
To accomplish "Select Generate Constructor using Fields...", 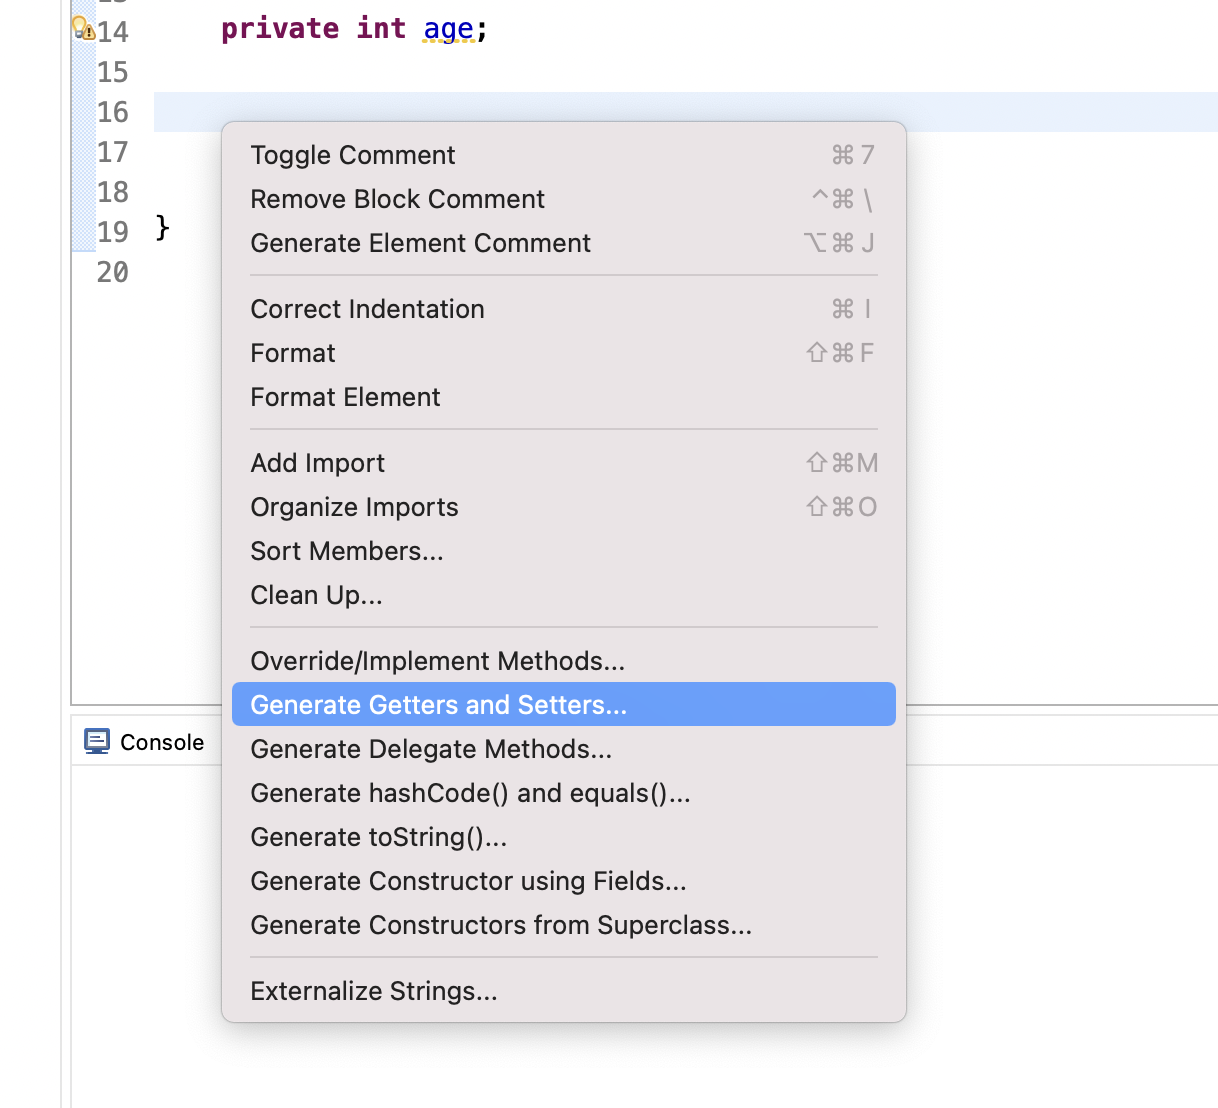I will [563, 881].
